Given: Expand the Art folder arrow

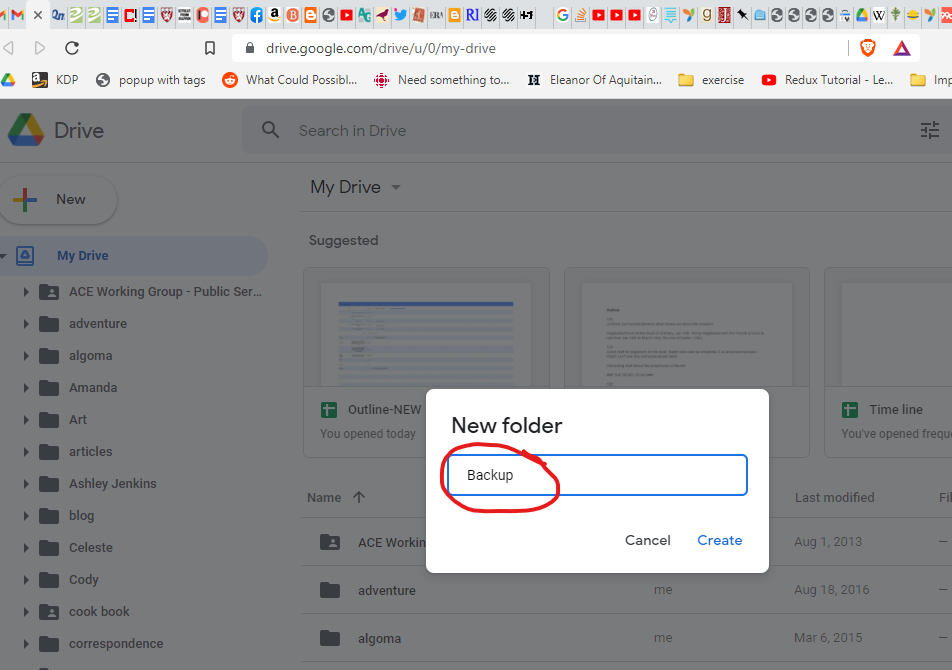Looking at the screenshot, I should click(x=26, y=420).
